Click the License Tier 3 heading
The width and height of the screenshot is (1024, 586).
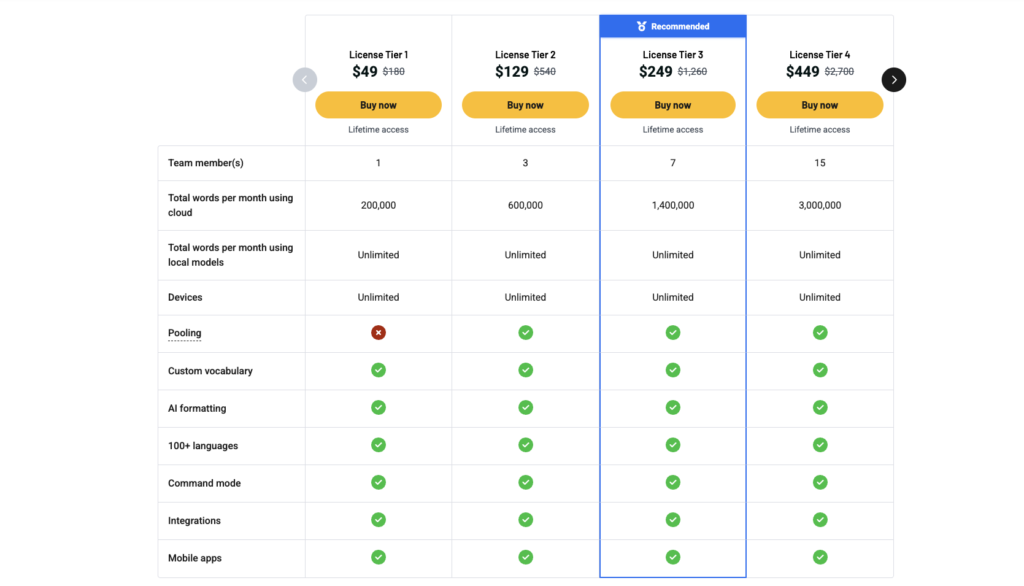tap(673, 55)
